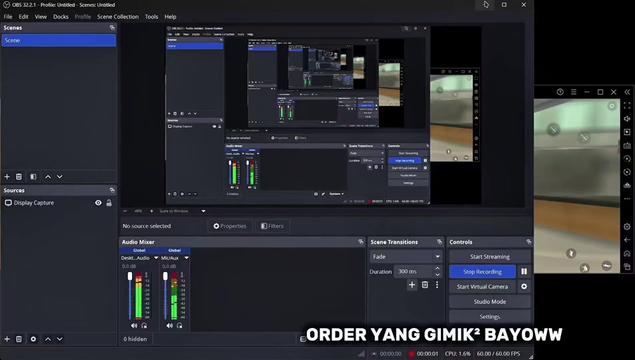The image size is (635, 360).
Task: Add a source with plus icon in Sources
Action: [7, 339]
